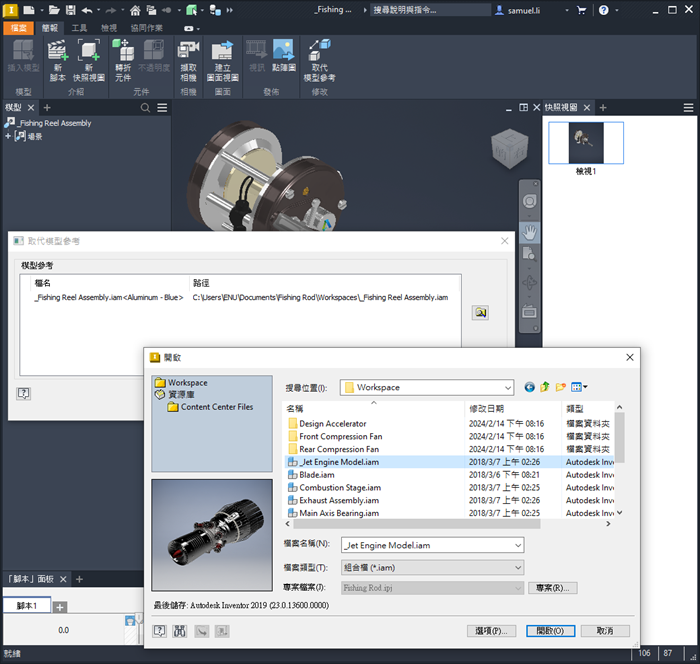The image size is (700, 664).
Task: Click the Back arrow icon in Open dialog
Action: point(529,387)
